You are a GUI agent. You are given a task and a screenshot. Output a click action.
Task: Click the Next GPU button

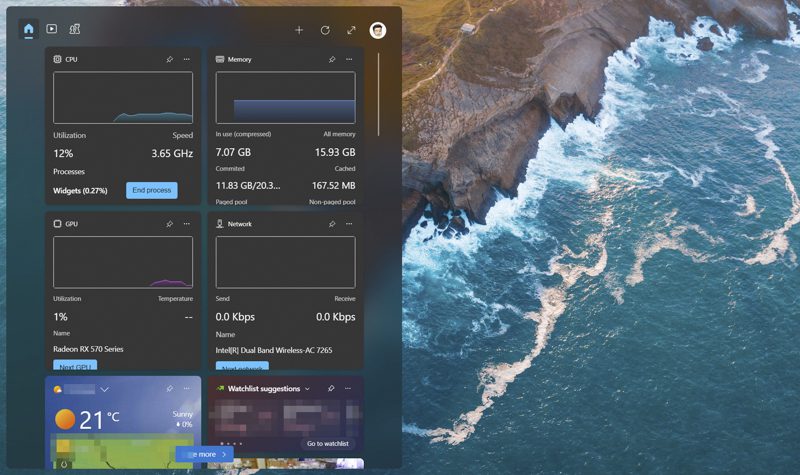pos(75,365)
